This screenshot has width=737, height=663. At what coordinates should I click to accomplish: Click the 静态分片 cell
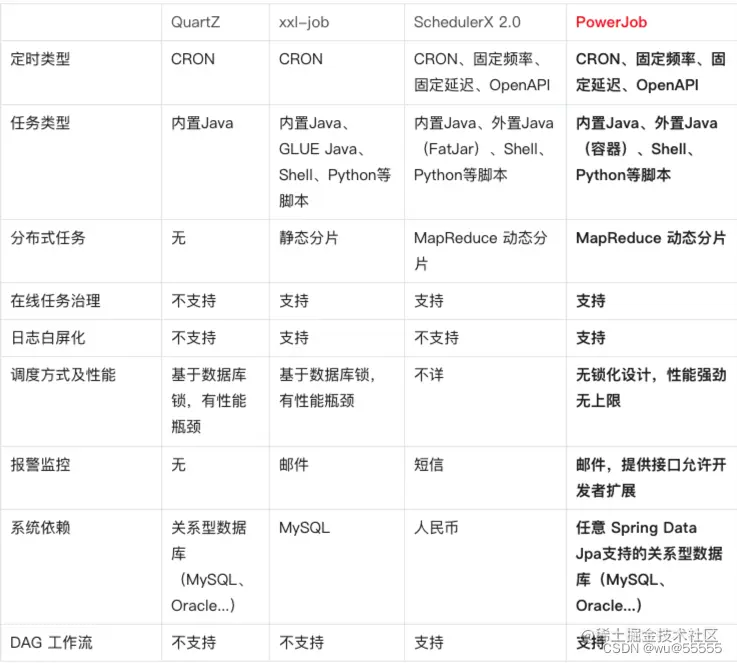click(308, 238)
